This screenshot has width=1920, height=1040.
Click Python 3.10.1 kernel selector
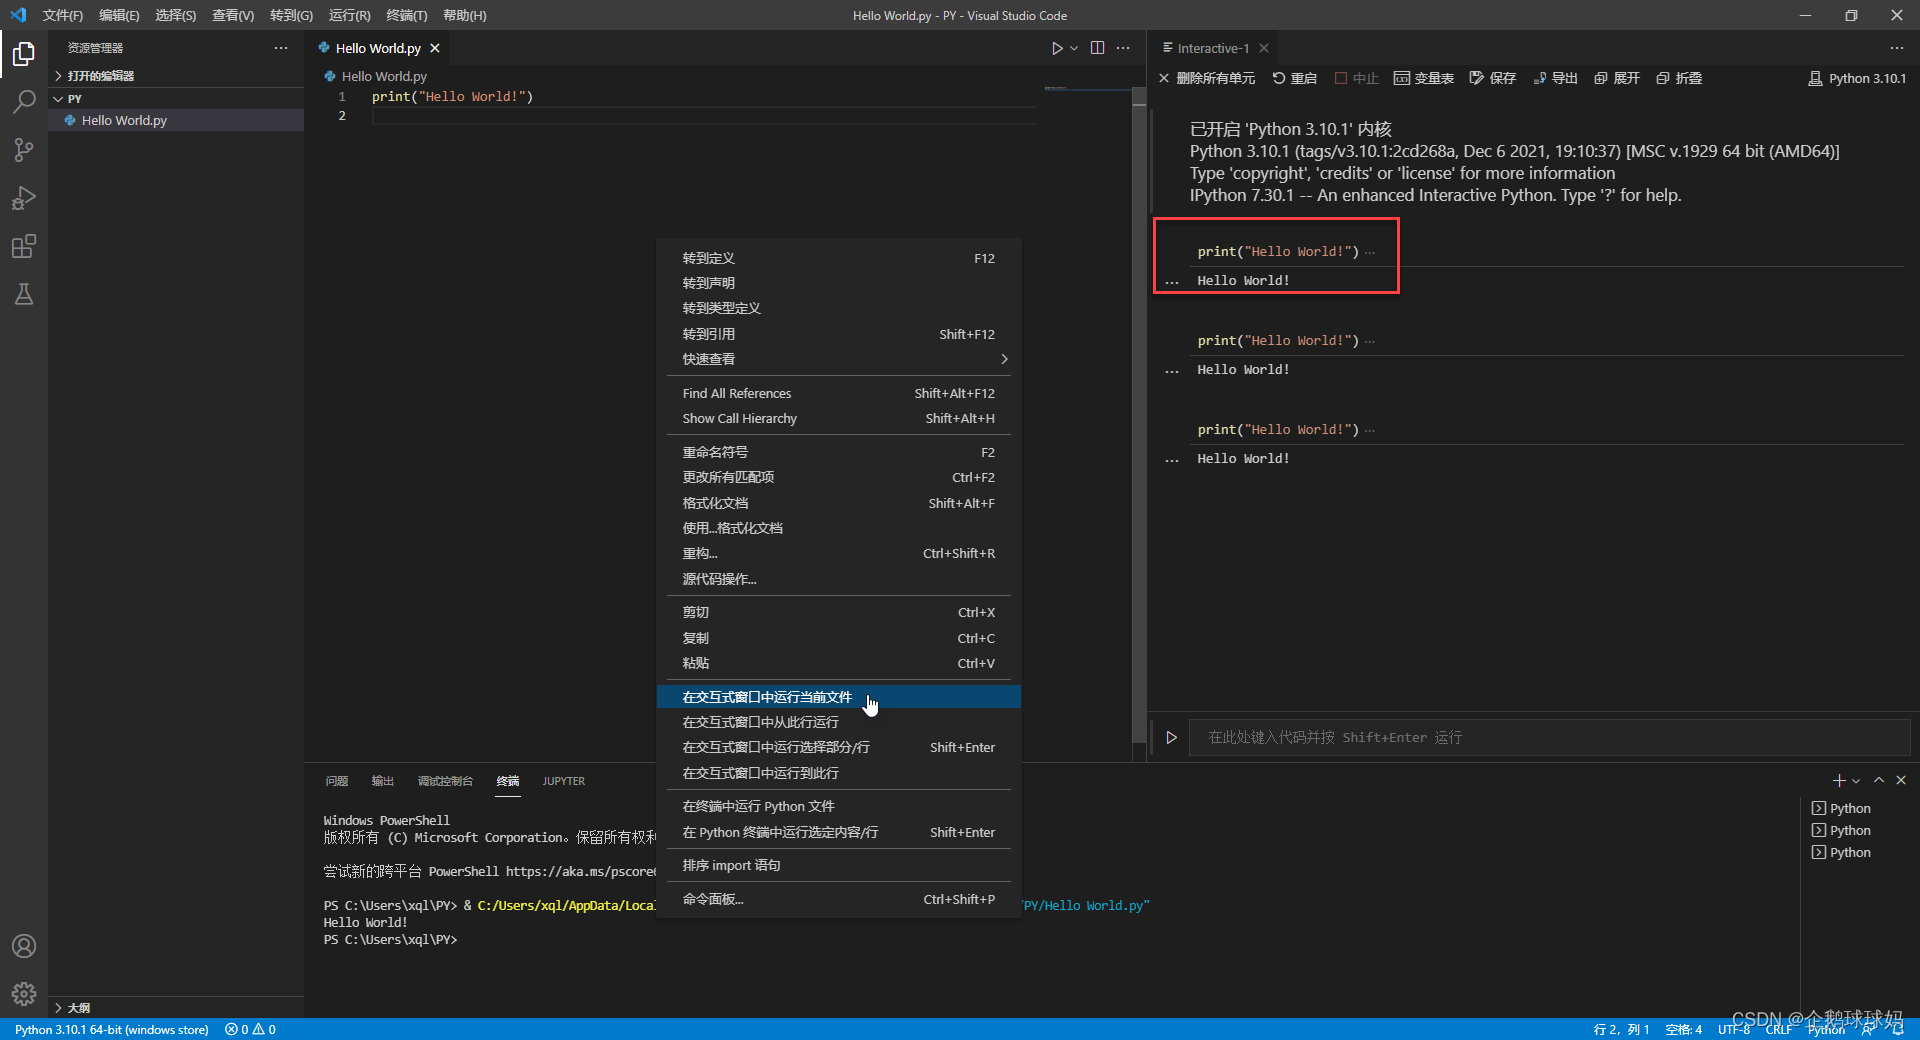point(1857,77)
